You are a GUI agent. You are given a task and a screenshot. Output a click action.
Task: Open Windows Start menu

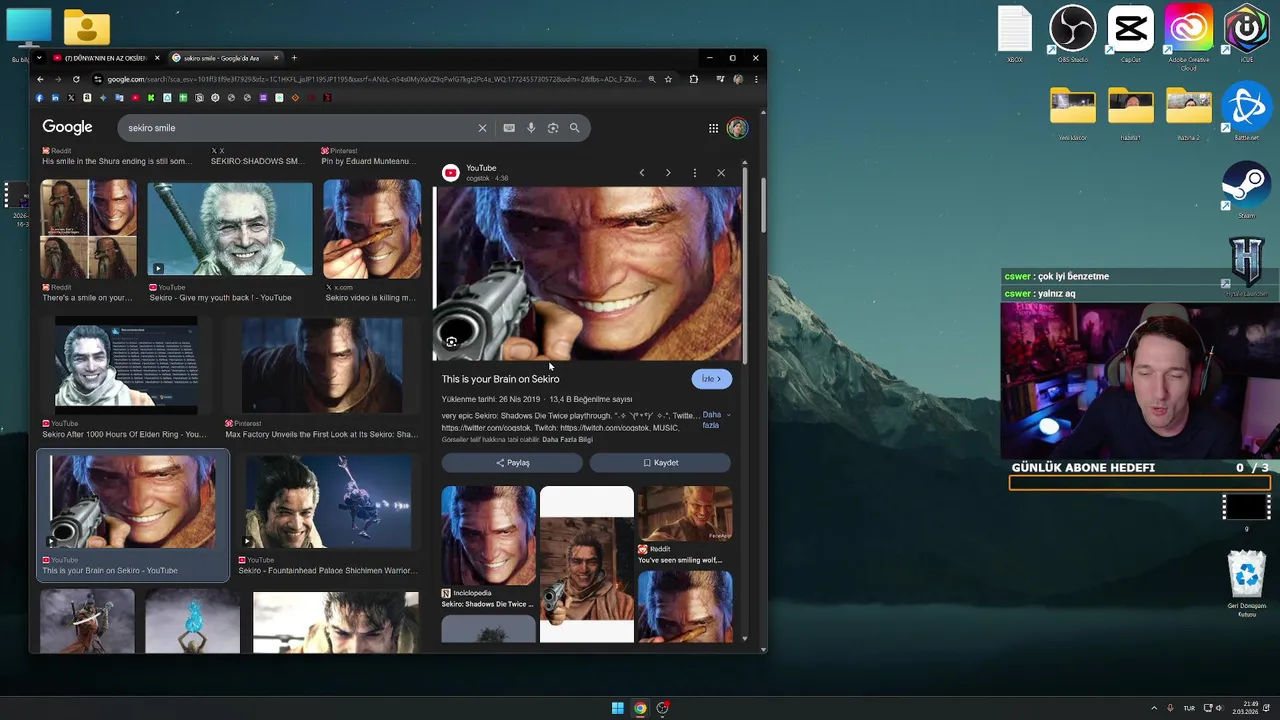click(618, 708)
